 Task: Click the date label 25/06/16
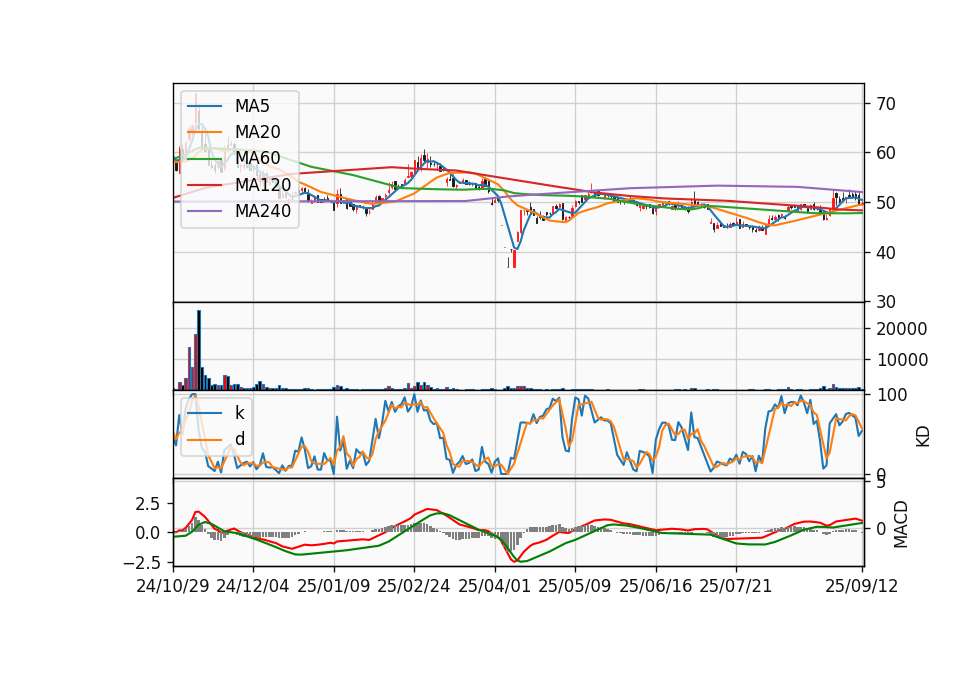click(656, 586)
